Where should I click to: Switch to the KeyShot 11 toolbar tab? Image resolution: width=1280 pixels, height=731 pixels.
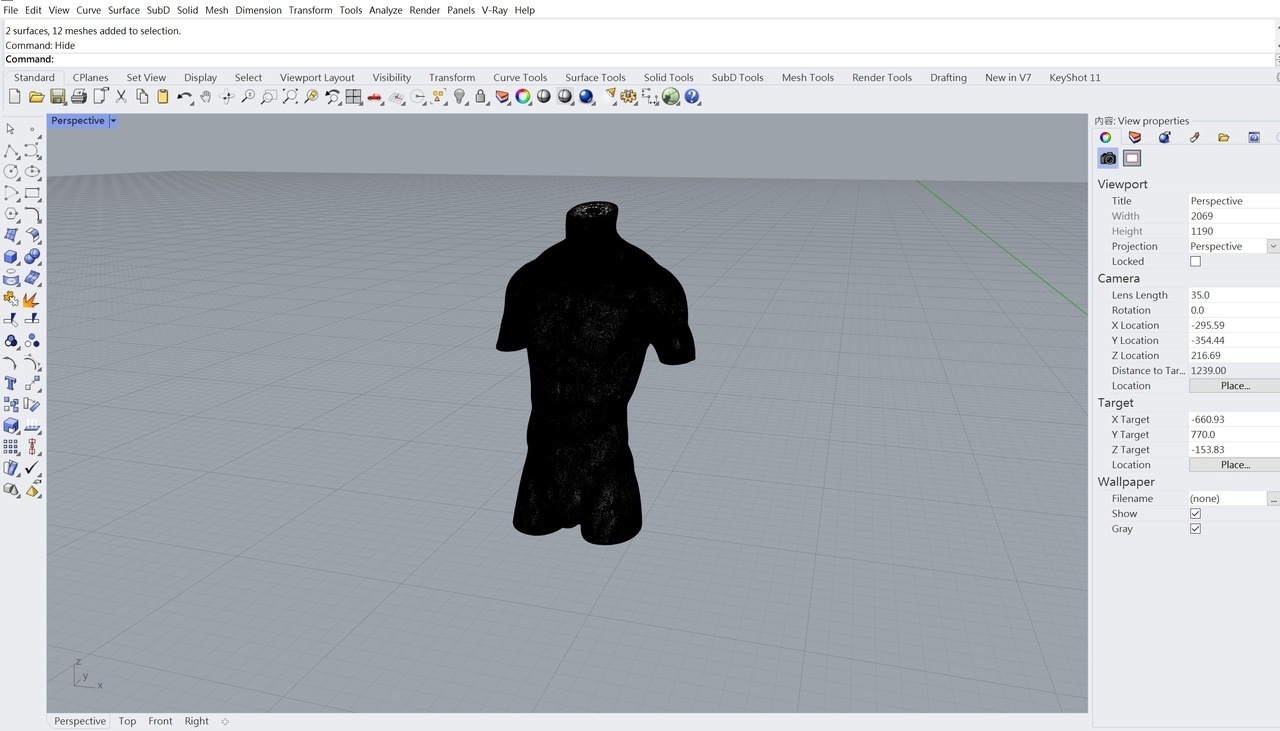click(1075, 77)
